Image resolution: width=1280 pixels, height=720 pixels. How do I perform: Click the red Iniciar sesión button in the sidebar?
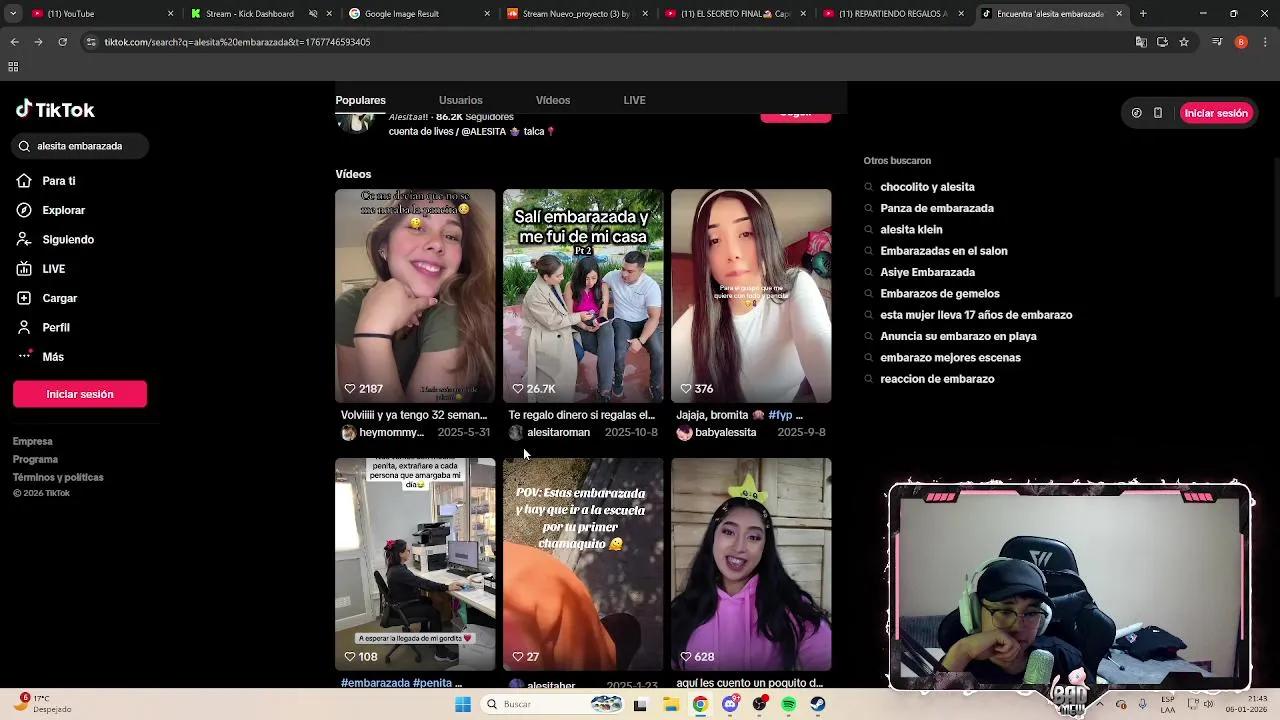pos(80,394)
